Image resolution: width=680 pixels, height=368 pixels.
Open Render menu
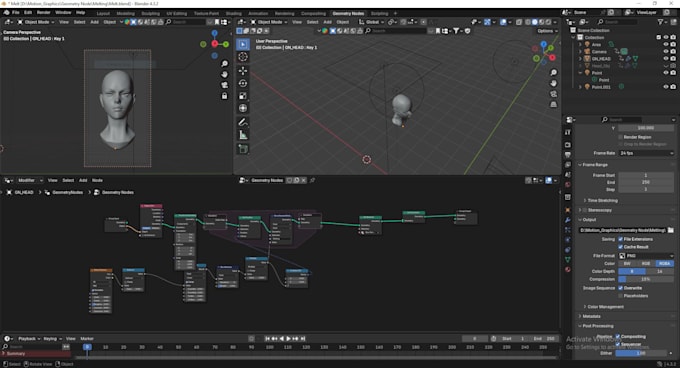tap(43, 13)
